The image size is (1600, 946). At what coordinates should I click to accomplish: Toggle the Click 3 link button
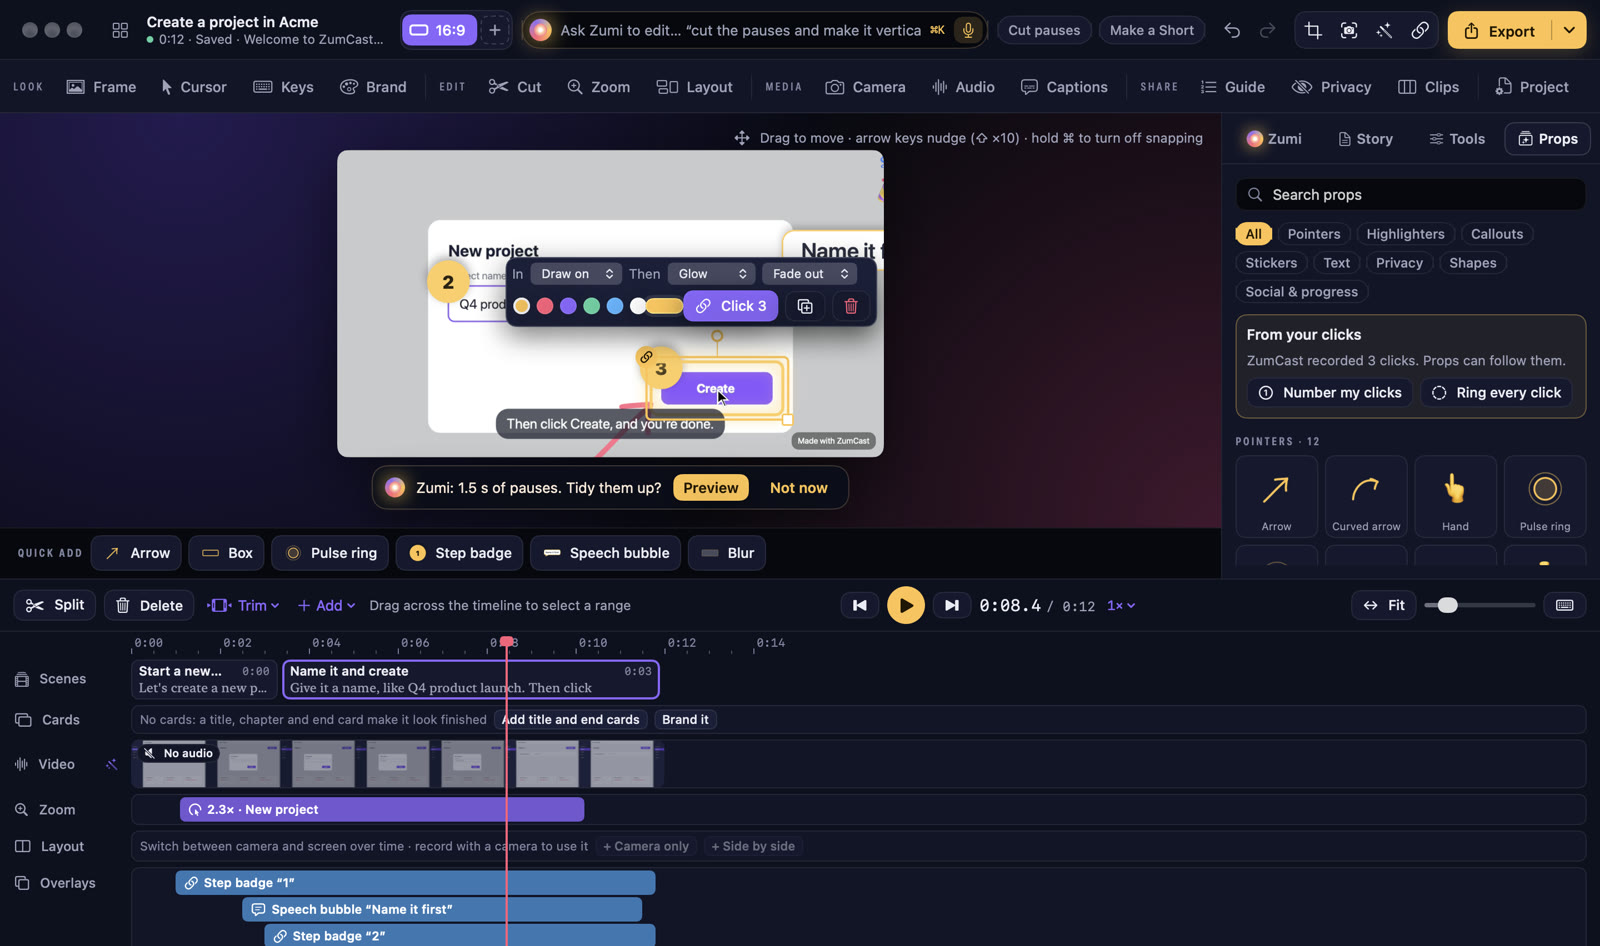(731, 306)
